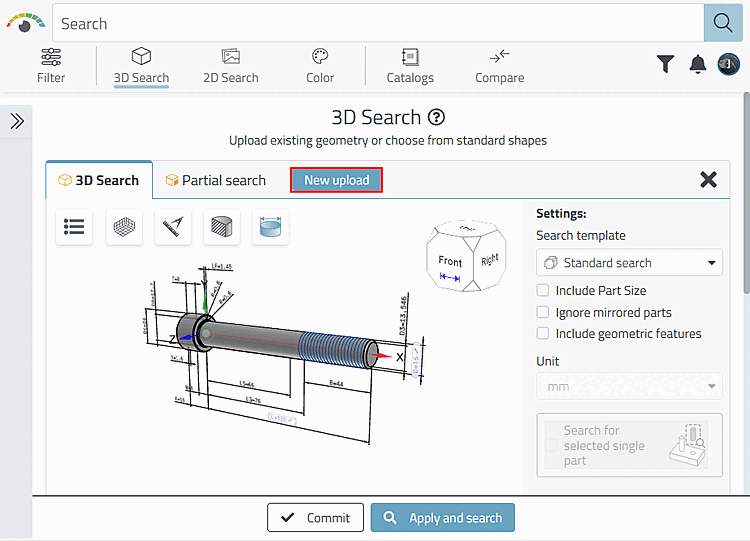This screenshot has width=750, height=541.
Task: Switch to the Partial search tab
Action: 215,181
